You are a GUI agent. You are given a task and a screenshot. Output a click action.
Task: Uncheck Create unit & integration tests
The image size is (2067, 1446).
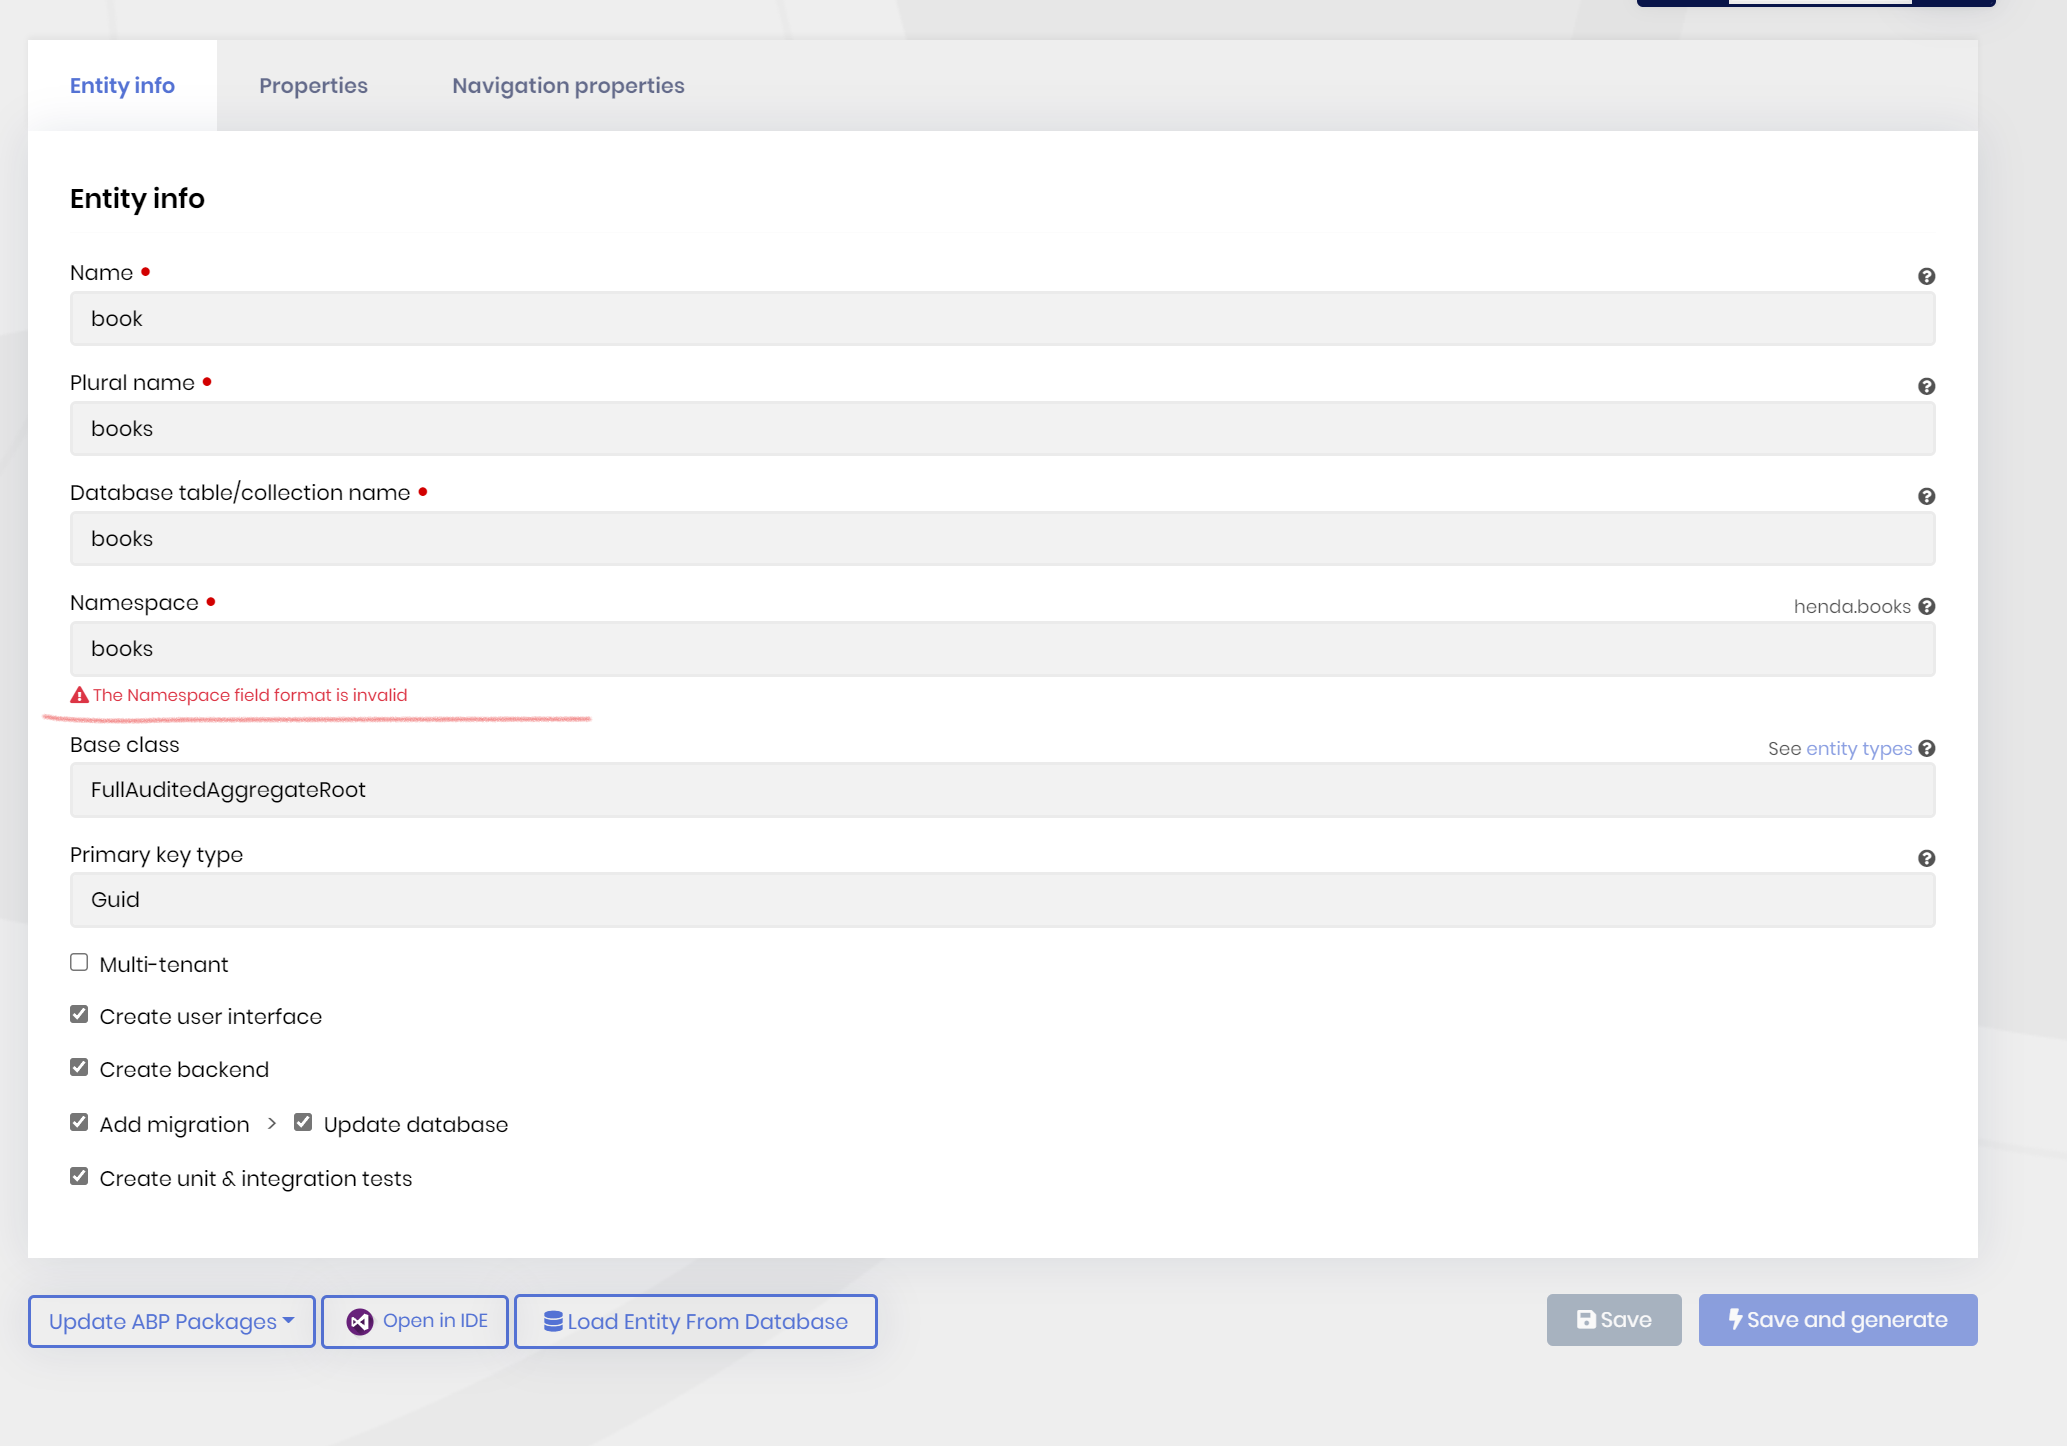click(79, 1176)
